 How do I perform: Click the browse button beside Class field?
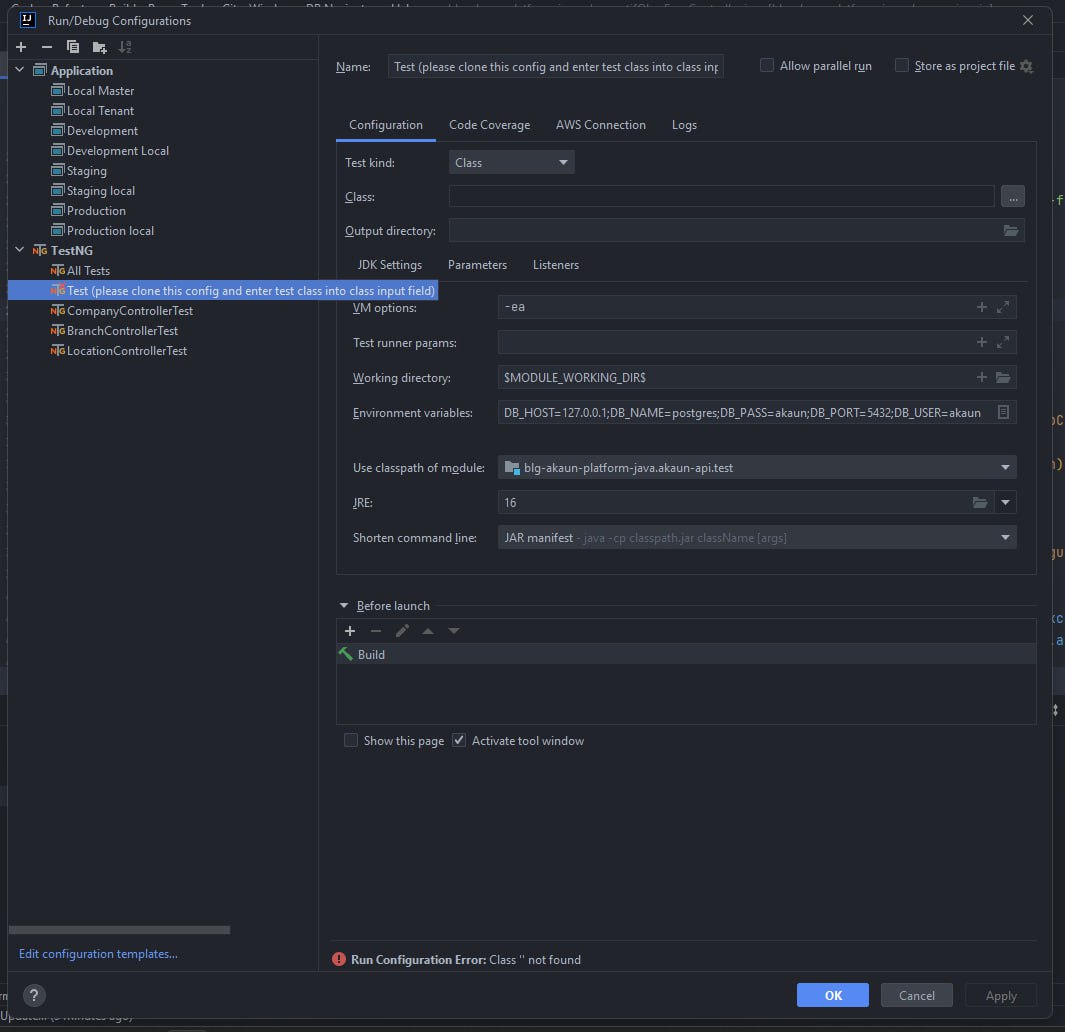tap(1012, 197)
